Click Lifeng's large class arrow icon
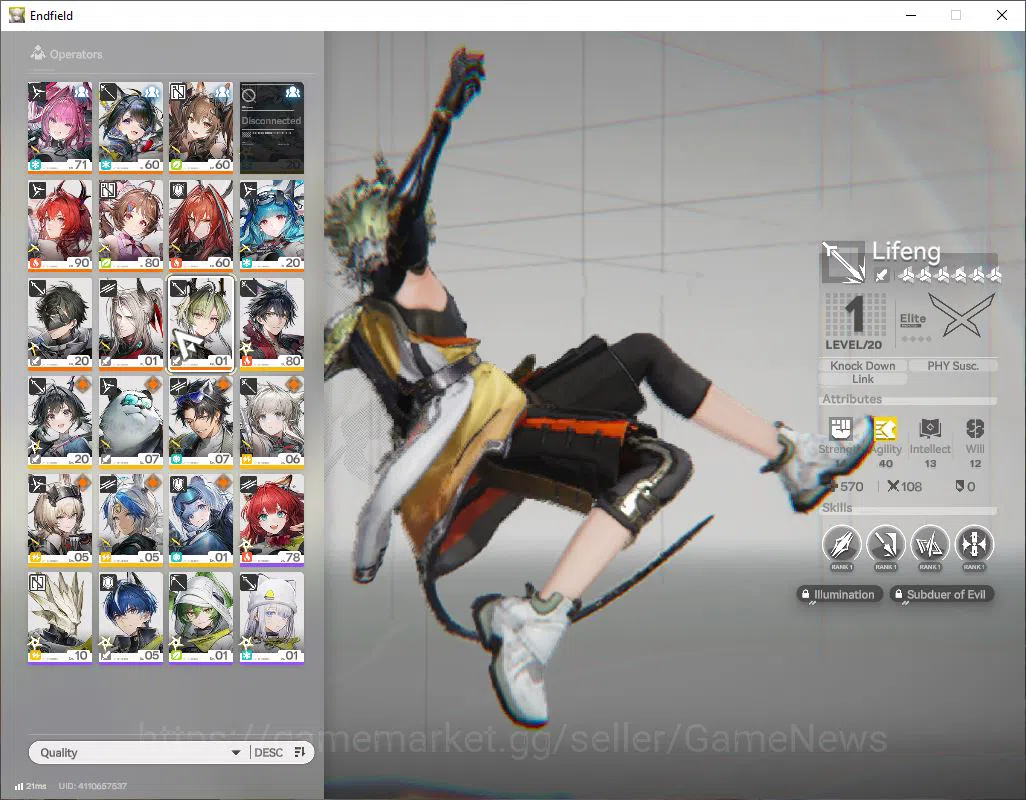This screenshot has width=1026, height=800. [843, 262]
